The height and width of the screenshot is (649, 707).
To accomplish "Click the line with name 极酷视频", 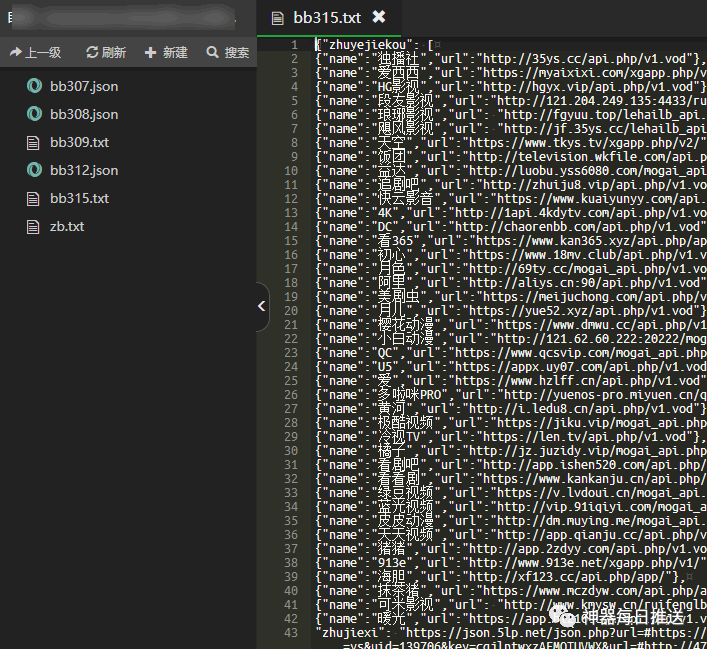I will point(510,423).
